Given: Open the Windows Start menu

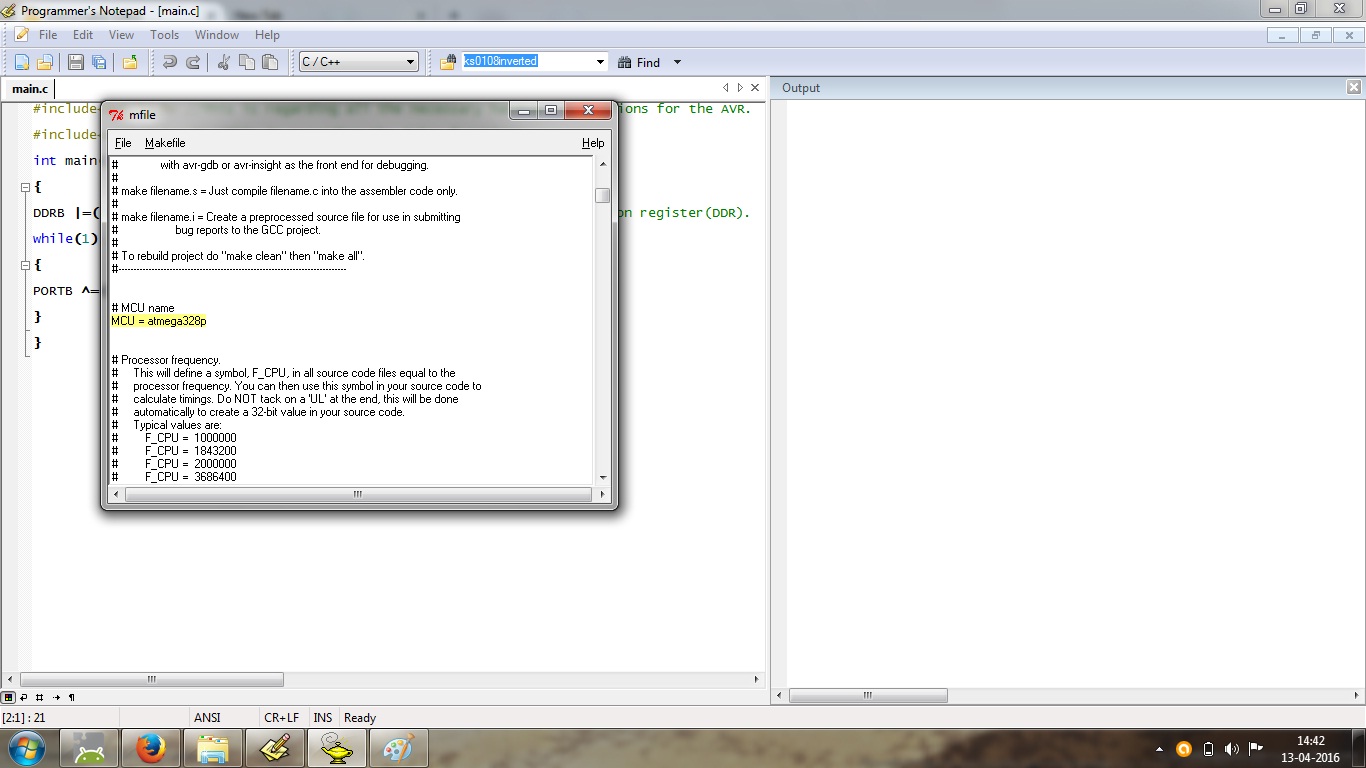Looking at the screenshot, I should pyautogui.click(x=27, y=748).
